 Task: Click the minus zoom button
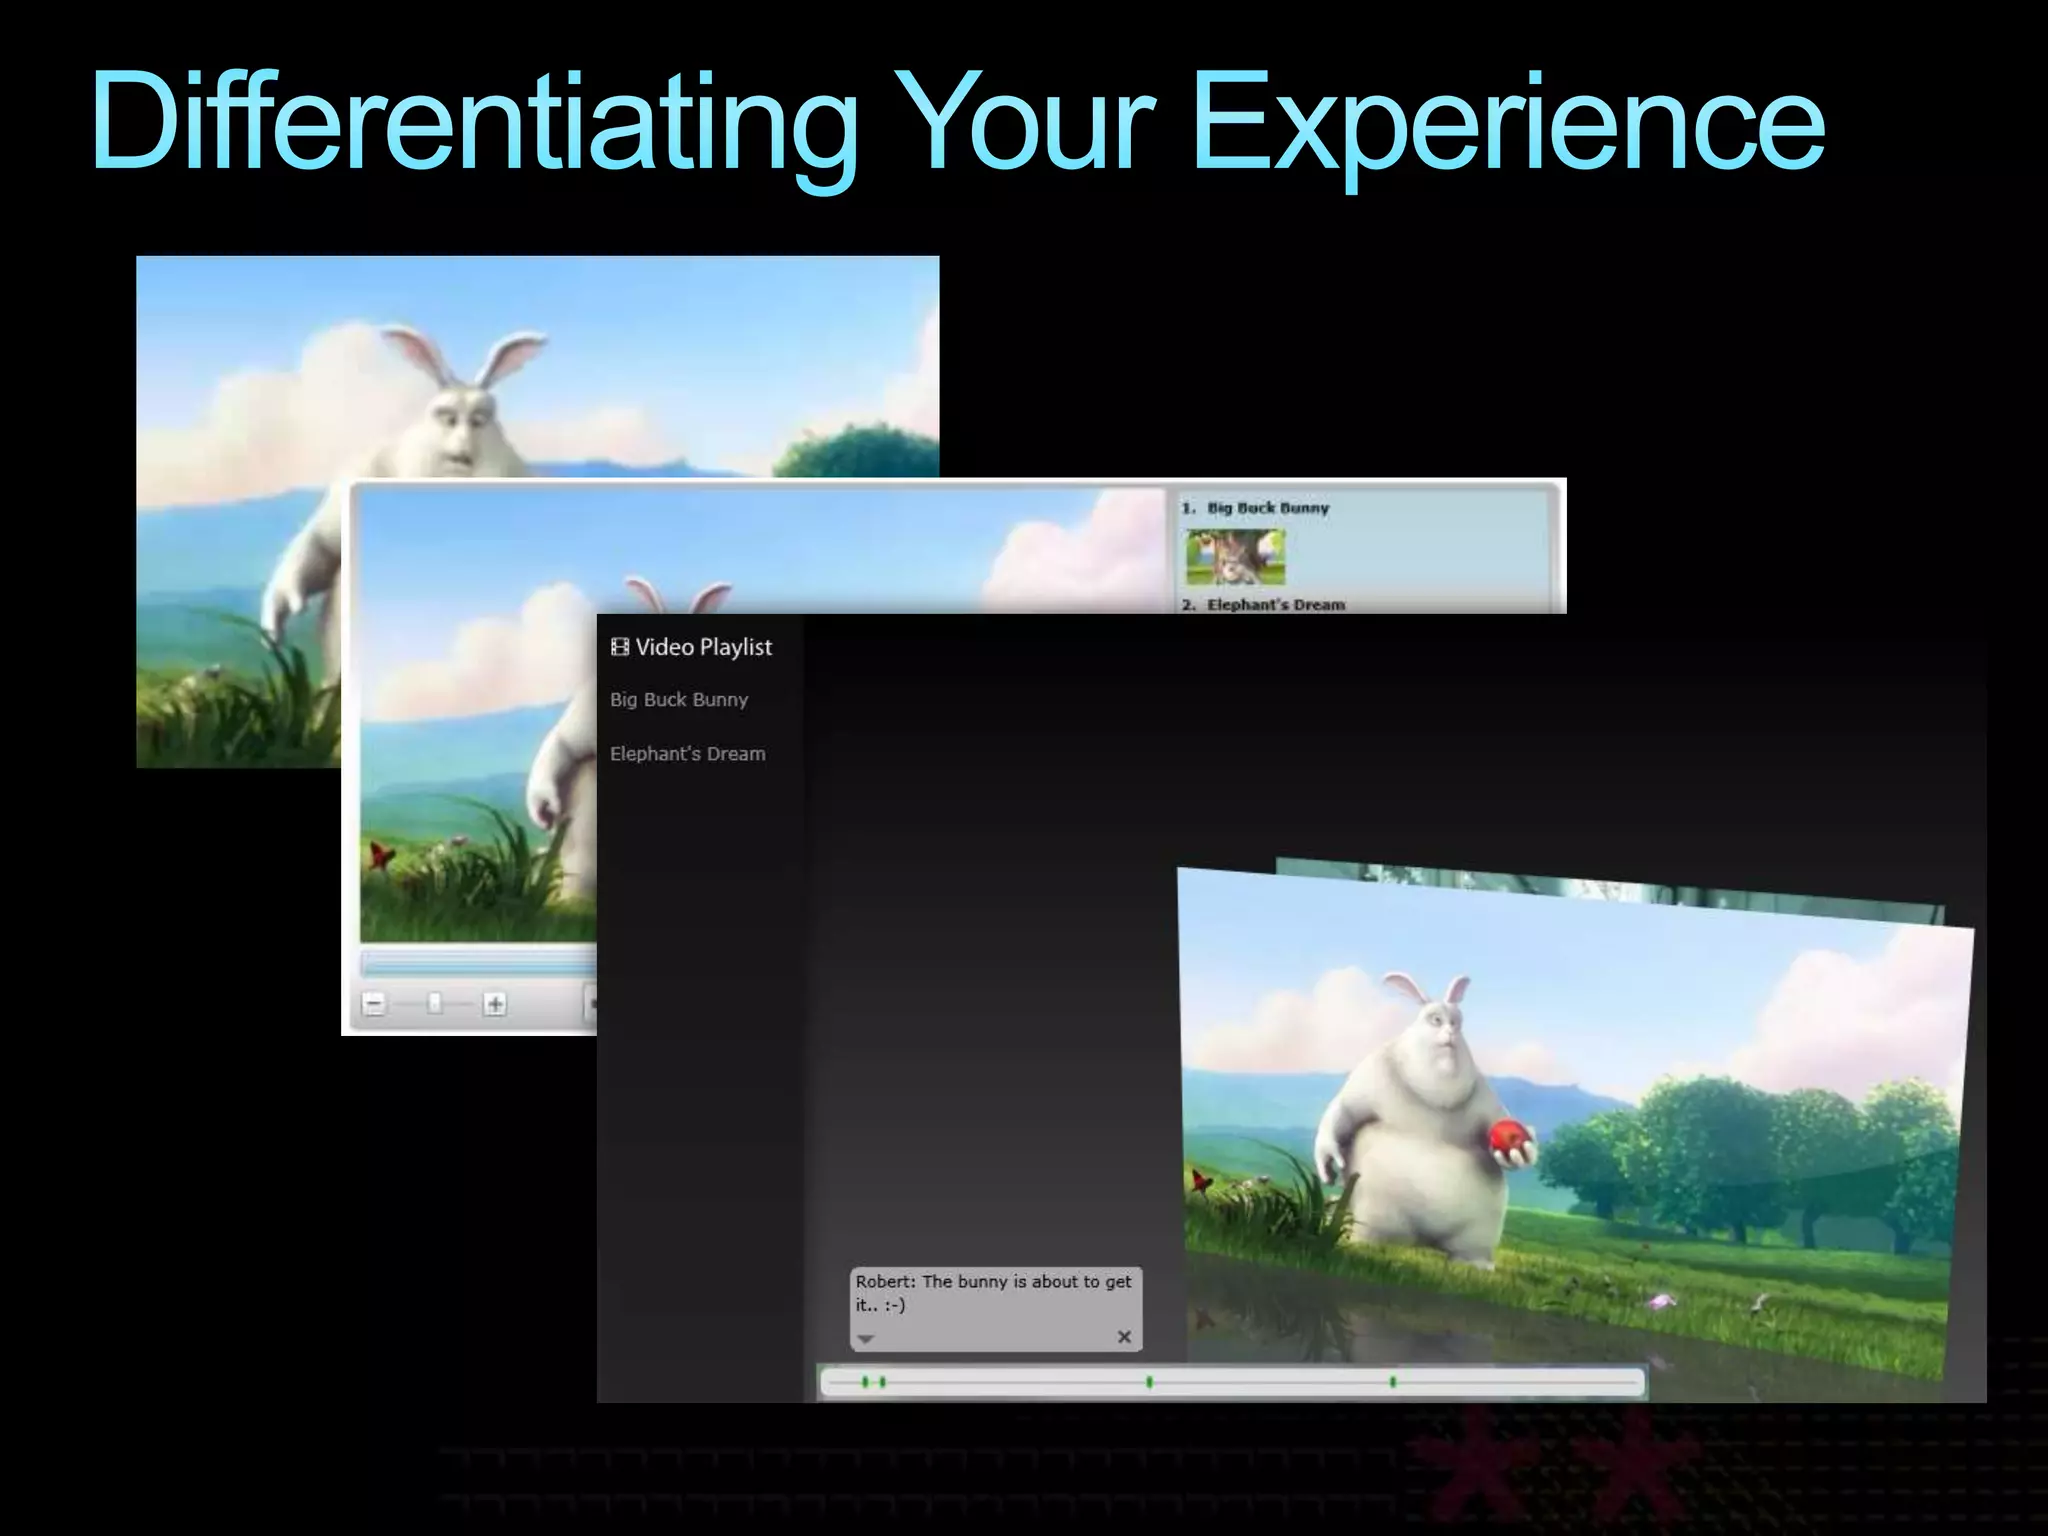coord(373,1003)
